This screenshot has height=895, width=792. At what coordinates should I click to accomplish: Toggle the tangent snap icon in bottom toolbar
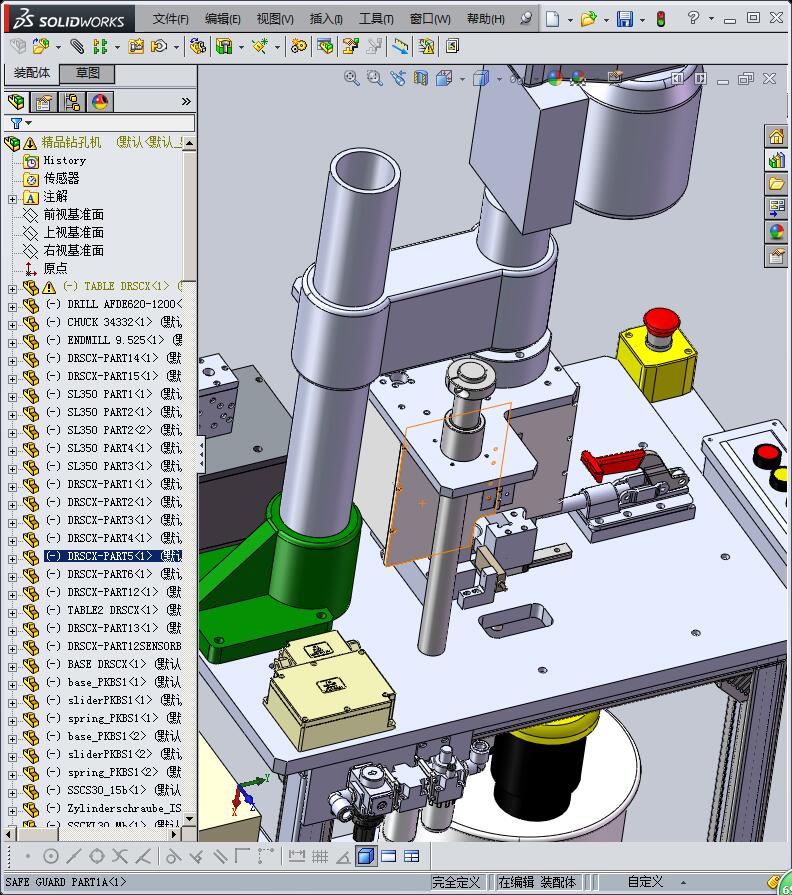click(173, 856)
